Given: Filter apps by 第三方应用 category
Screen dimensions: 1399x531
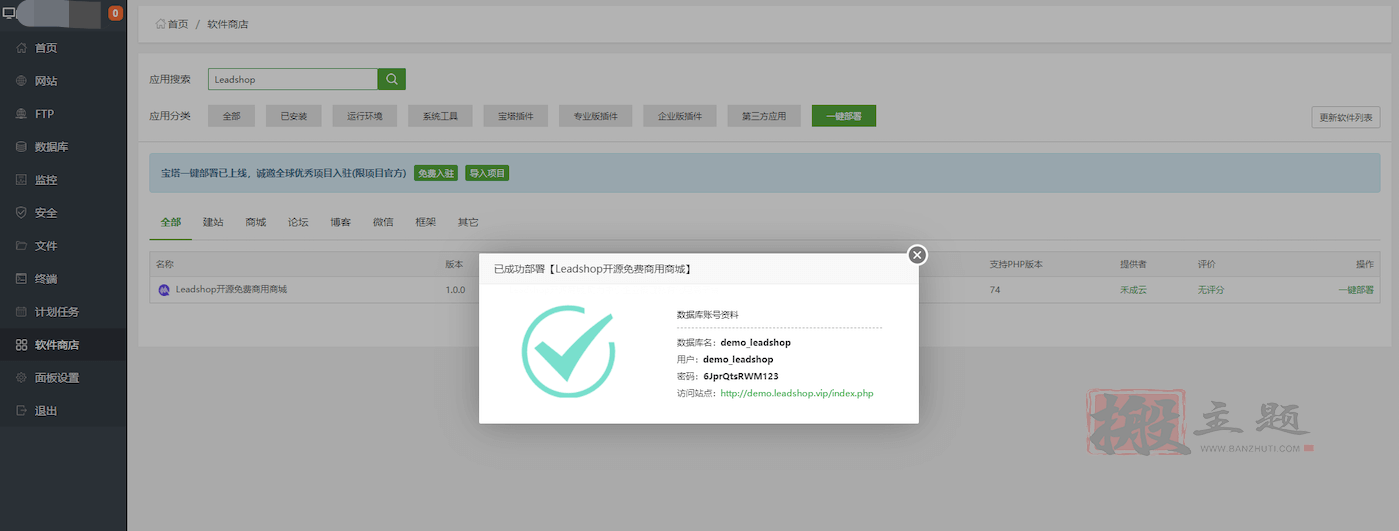Looking at the screenshot, I should point(764,116).
